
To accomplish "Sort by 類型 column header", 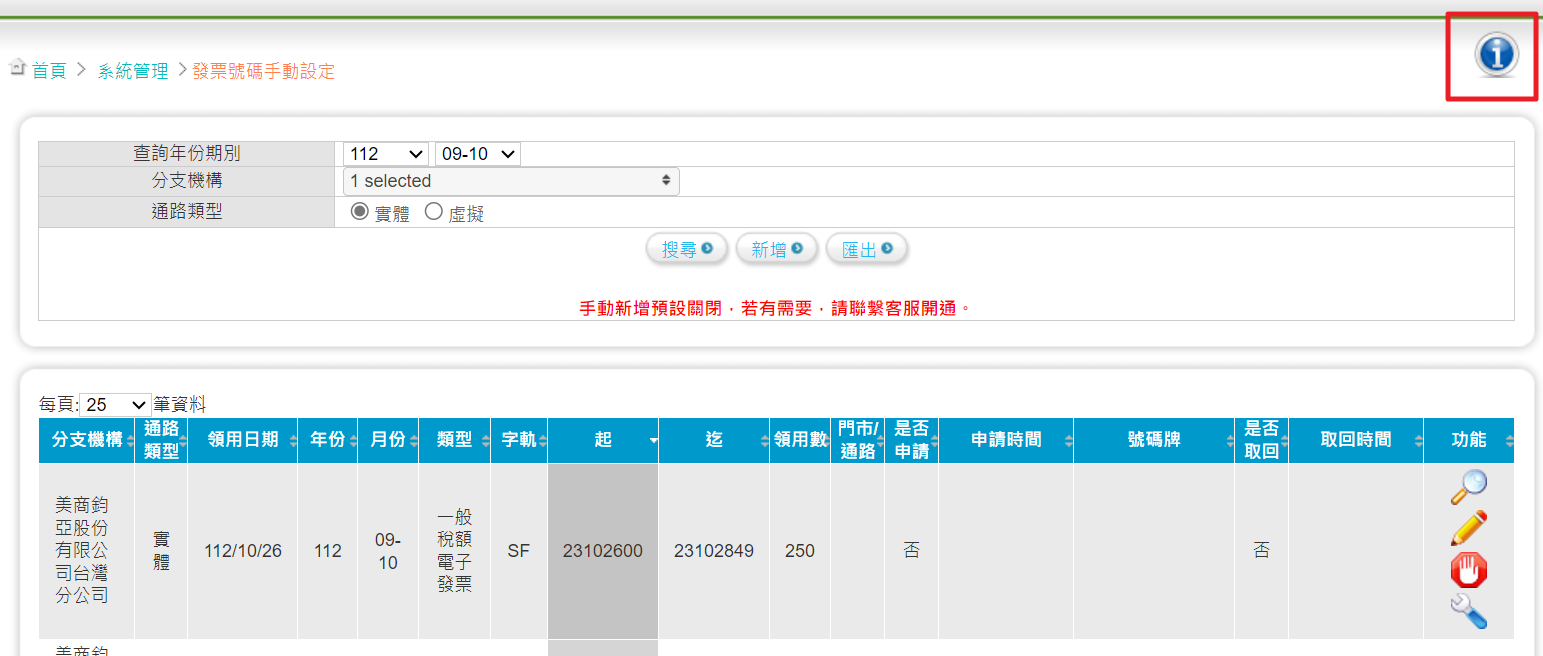I will point(455,440).
